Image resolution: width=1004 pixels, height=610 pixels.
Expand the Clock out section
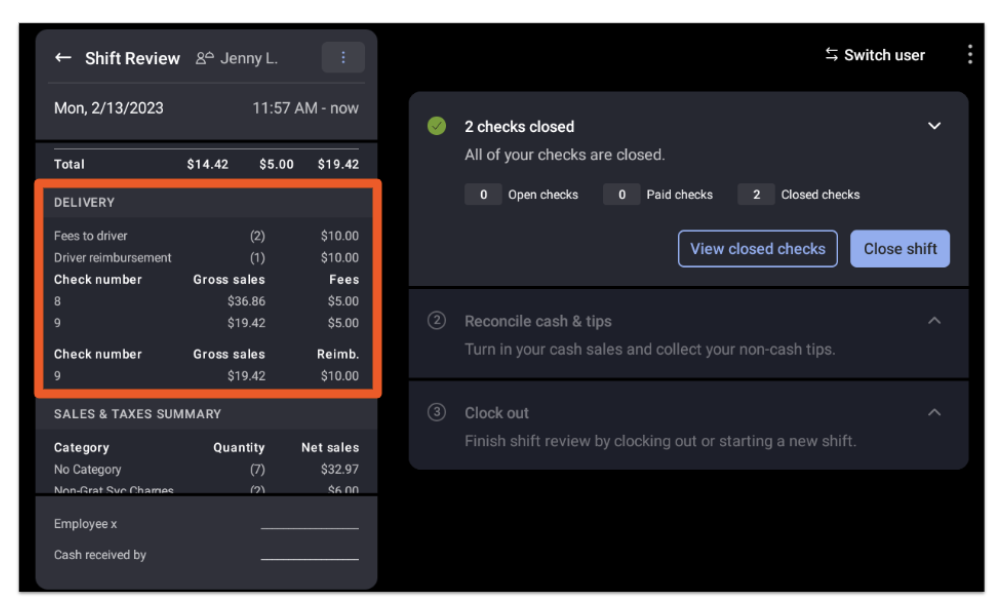934,412
